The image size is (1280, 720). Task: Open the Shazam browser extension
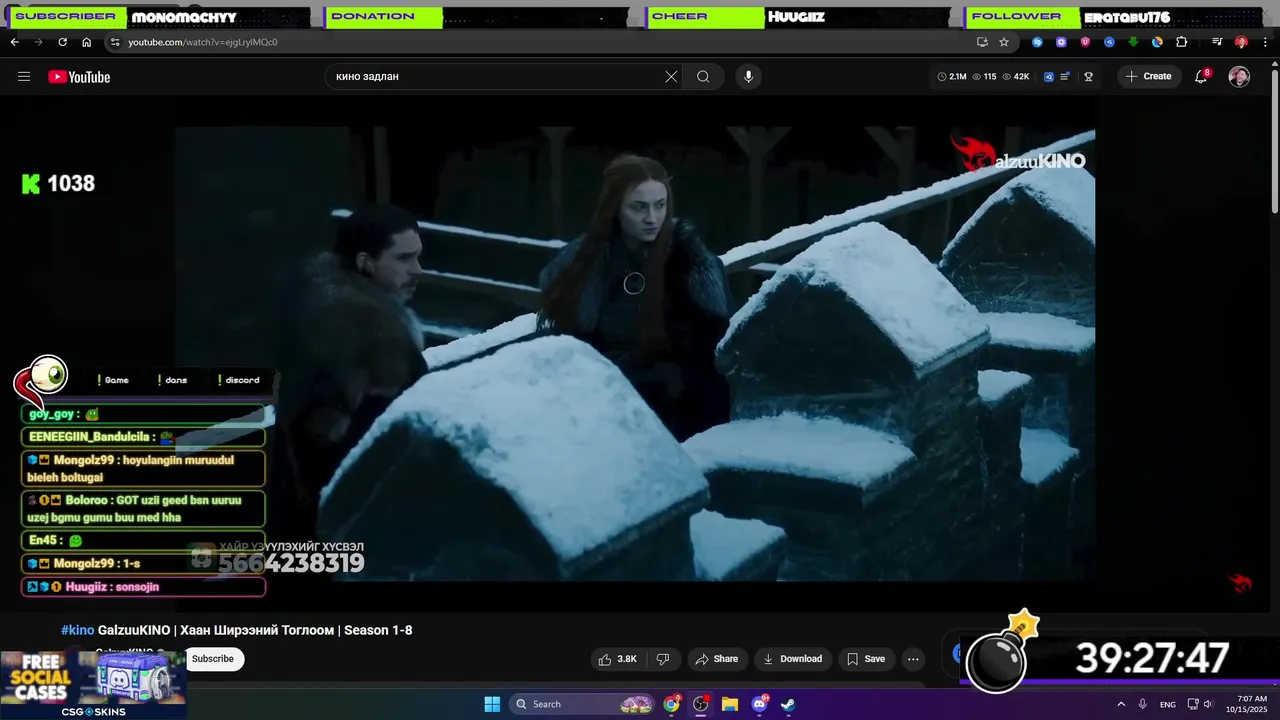[x=1037, y=42]
